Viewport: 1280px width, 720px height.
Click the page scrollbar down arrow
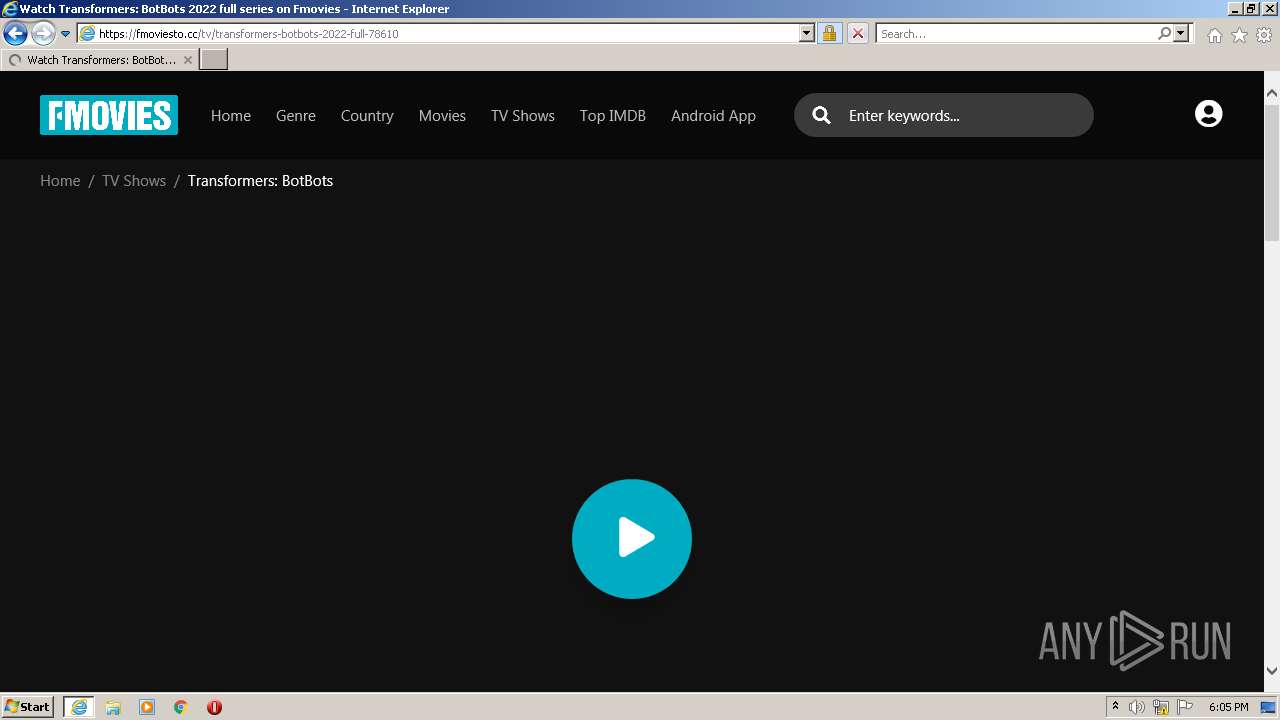[1272, 670]
